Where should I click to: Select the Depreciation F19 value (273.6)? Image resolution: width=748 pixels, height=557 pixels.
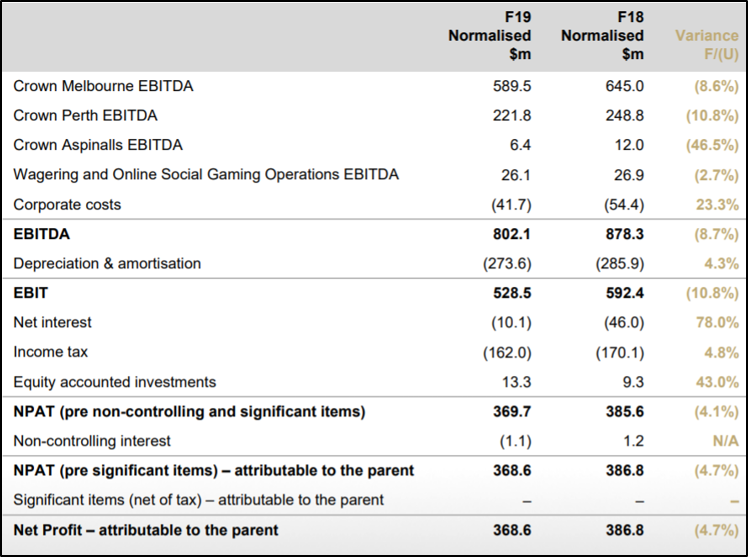point(507,264)
